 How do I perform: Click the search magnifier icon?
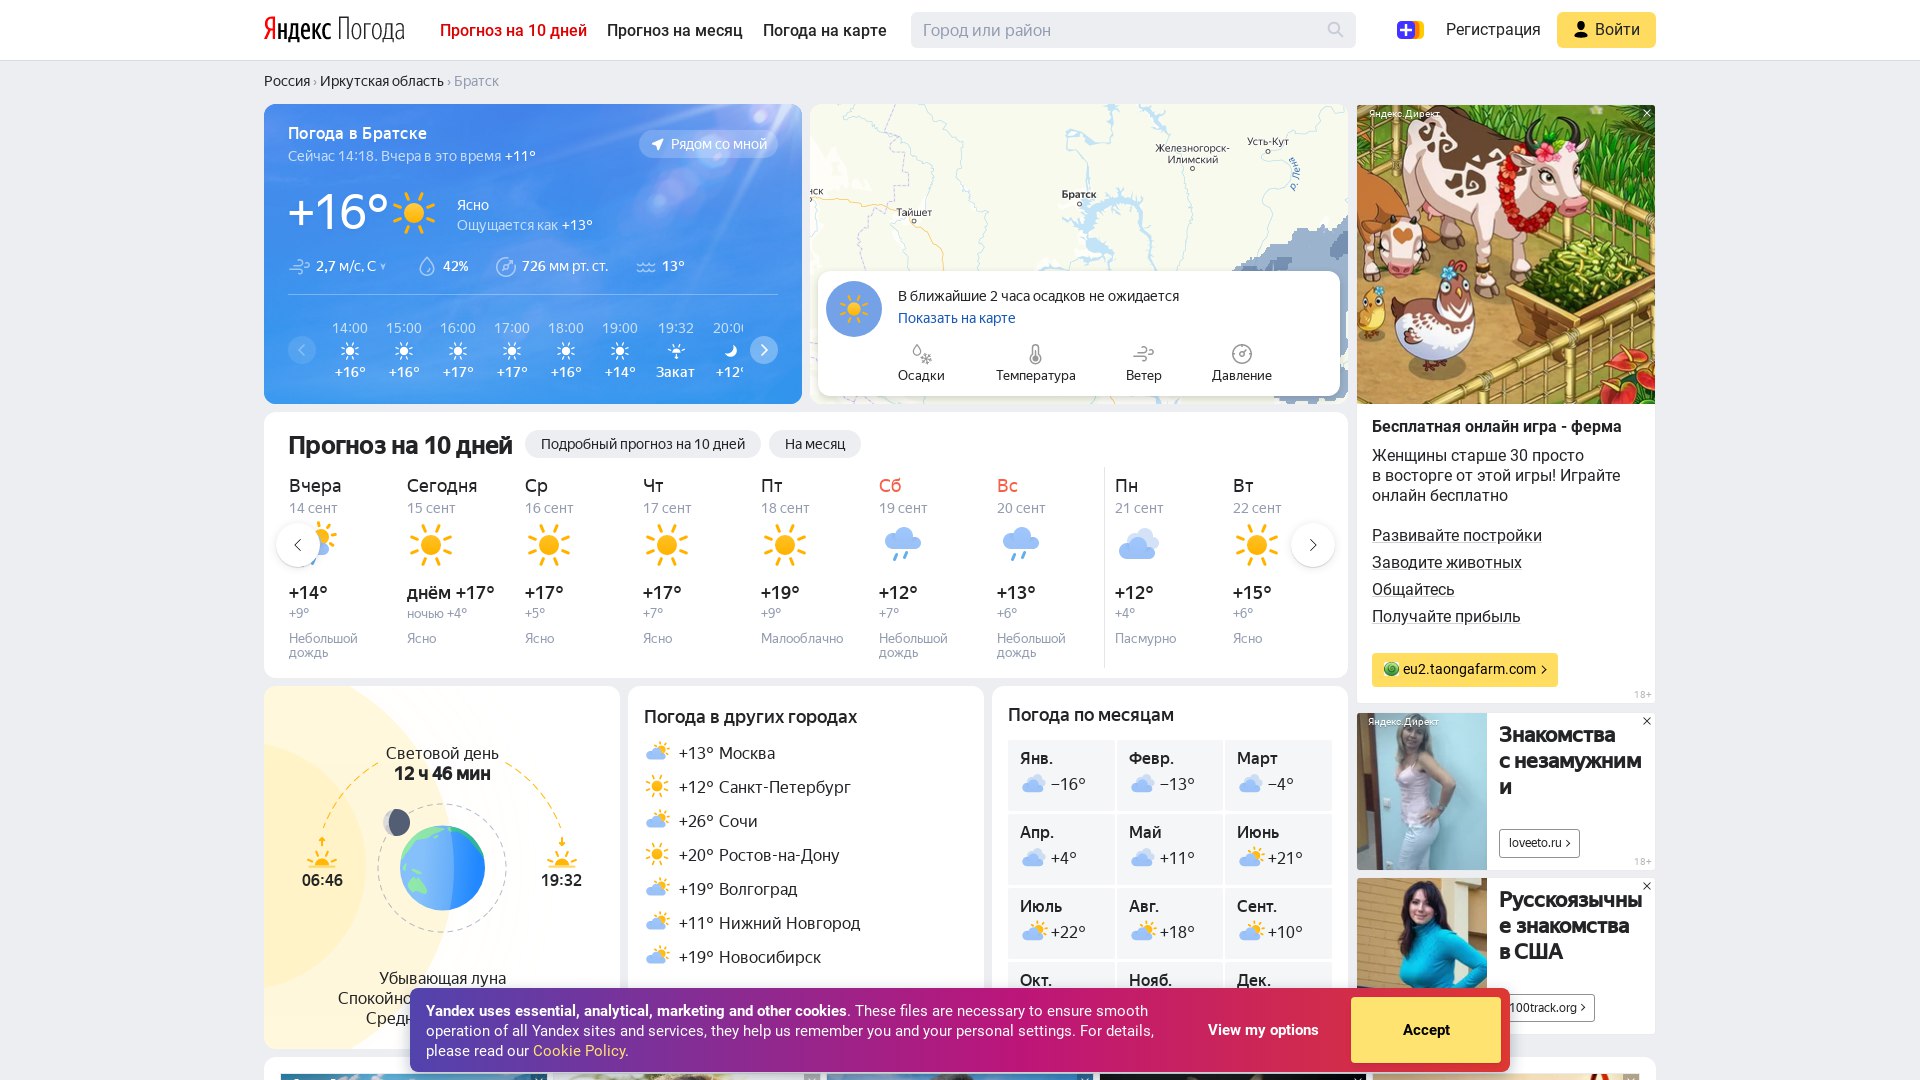(1335, 30)
